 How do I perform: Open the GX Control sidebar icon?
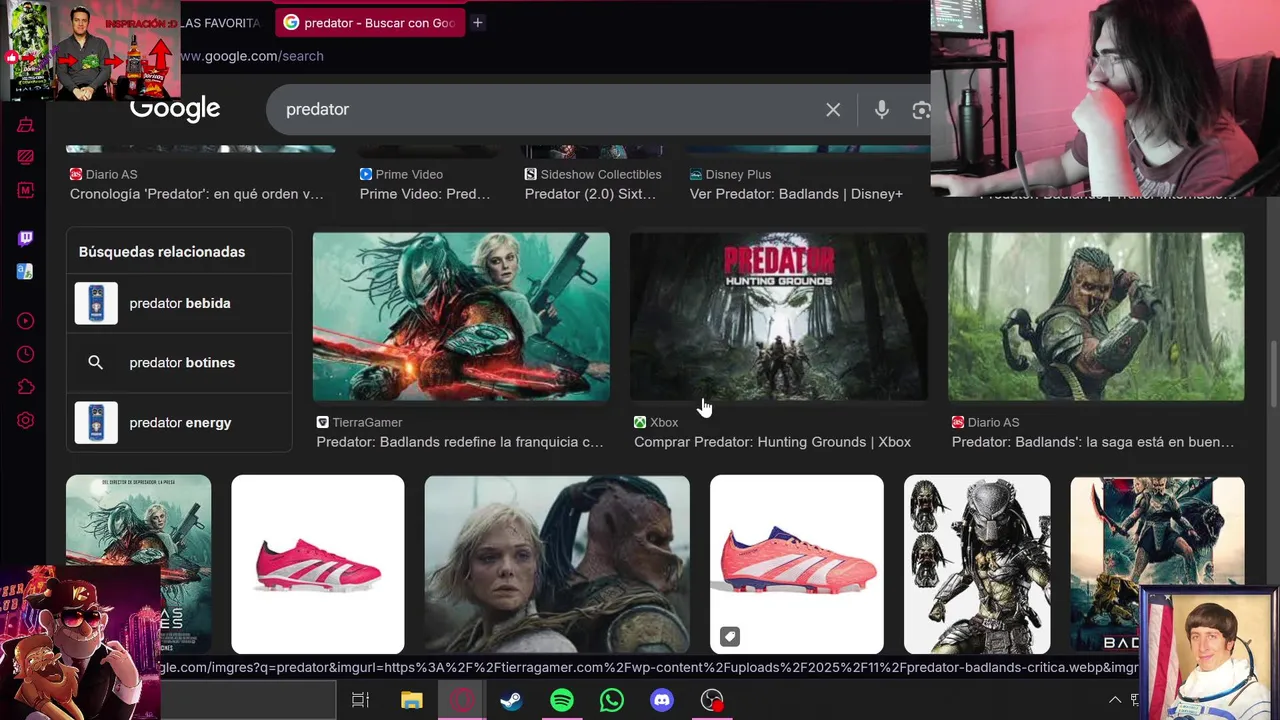(x=26, y=157)
